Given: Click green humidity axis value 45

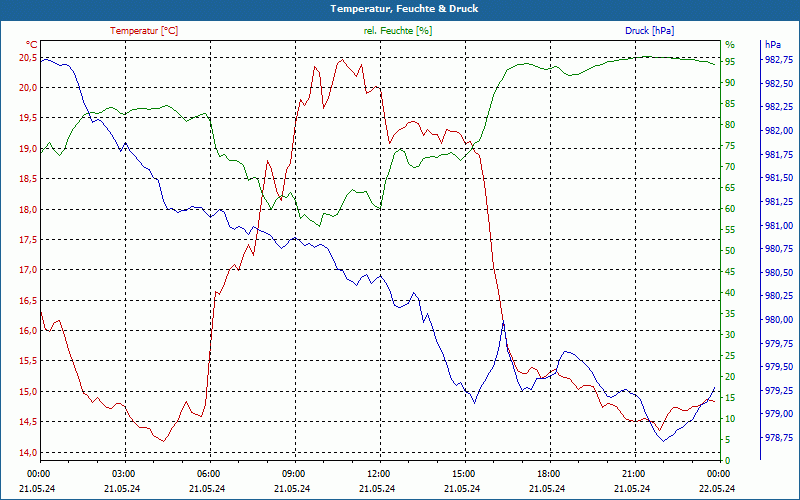Looking at the screenshot, I should 730,272.
